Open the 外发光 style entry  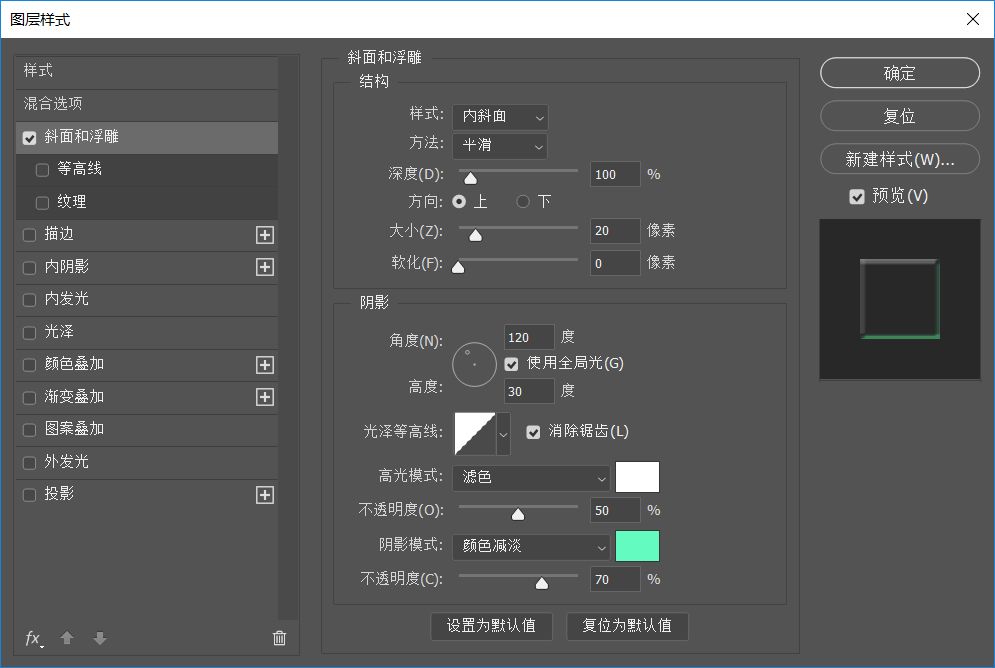(x=67, y=462)
